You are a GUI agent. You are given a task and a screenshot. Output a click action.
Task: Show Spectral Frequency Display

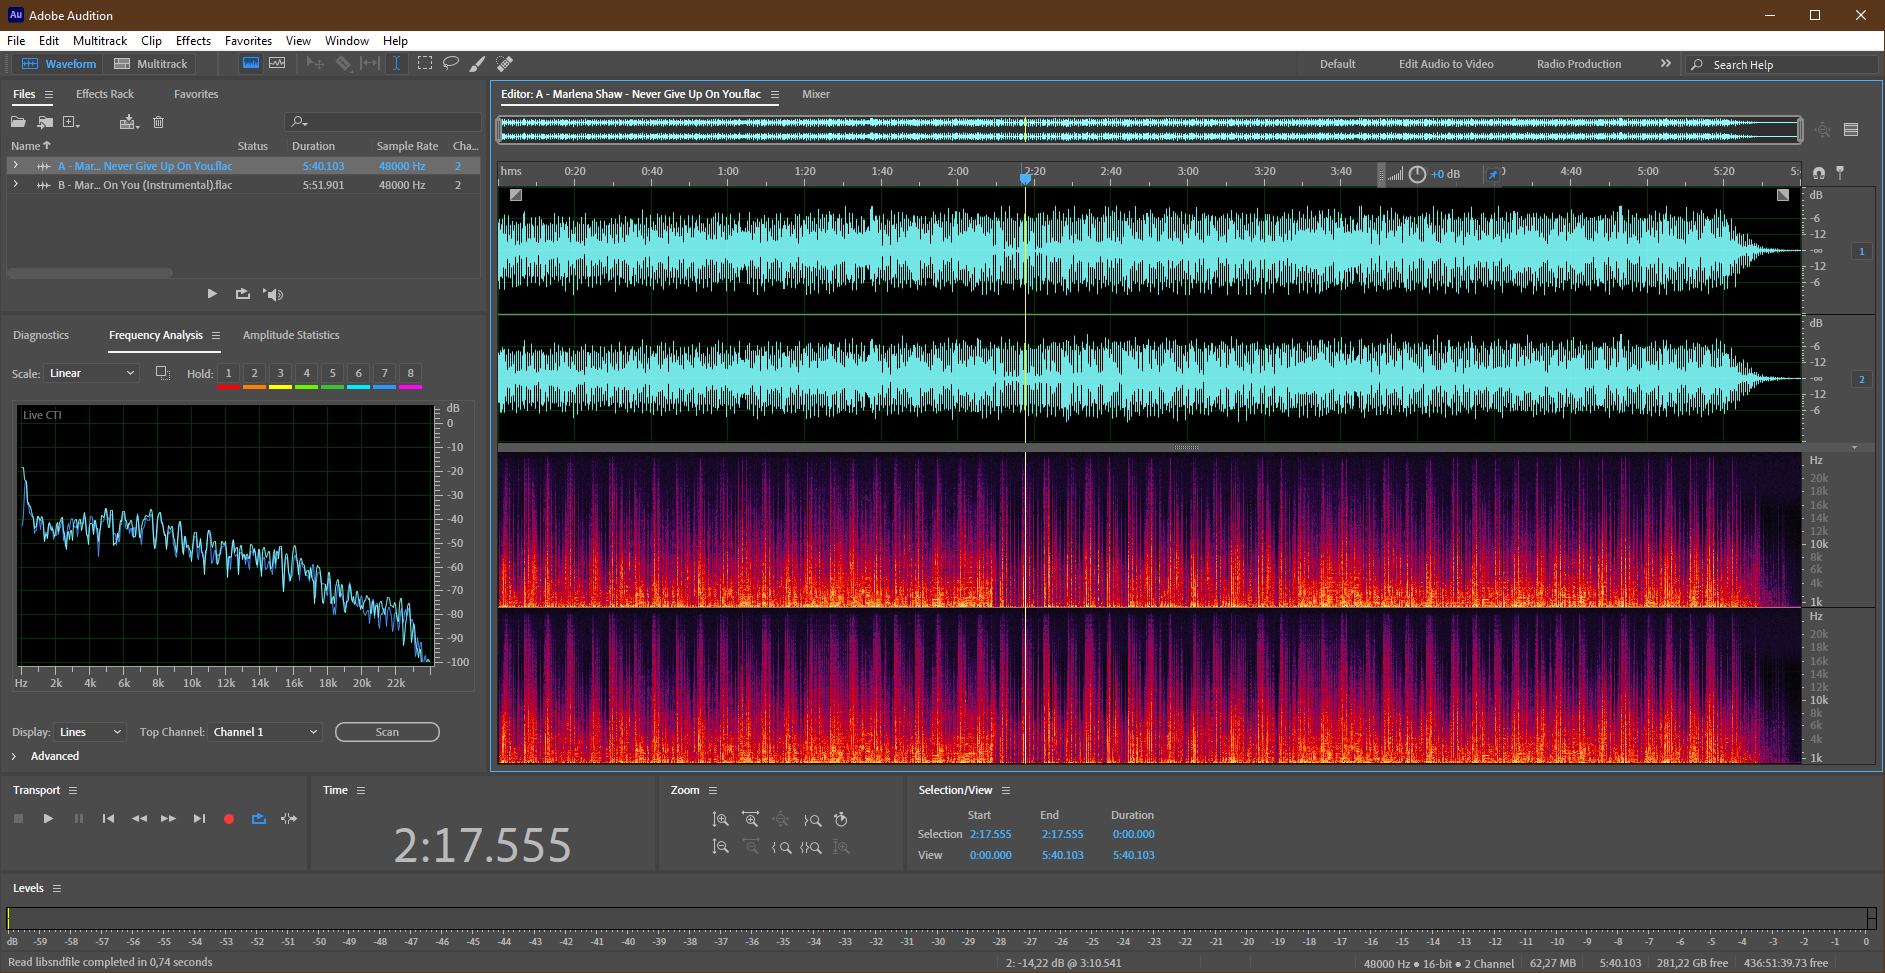click(x=251, y=63)
